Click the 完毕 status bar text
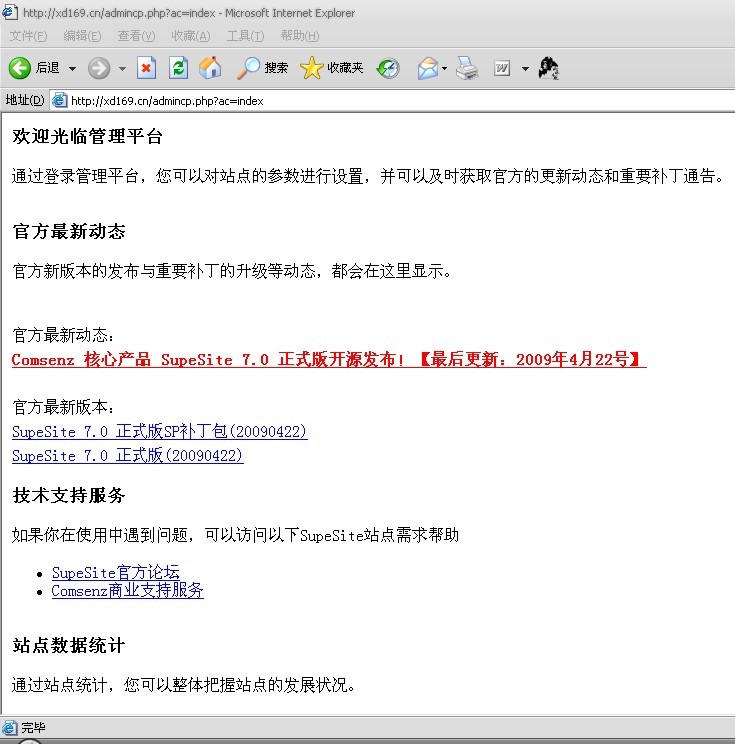The width and height of the screenshot is (735, 744). [x=33, y=728]
